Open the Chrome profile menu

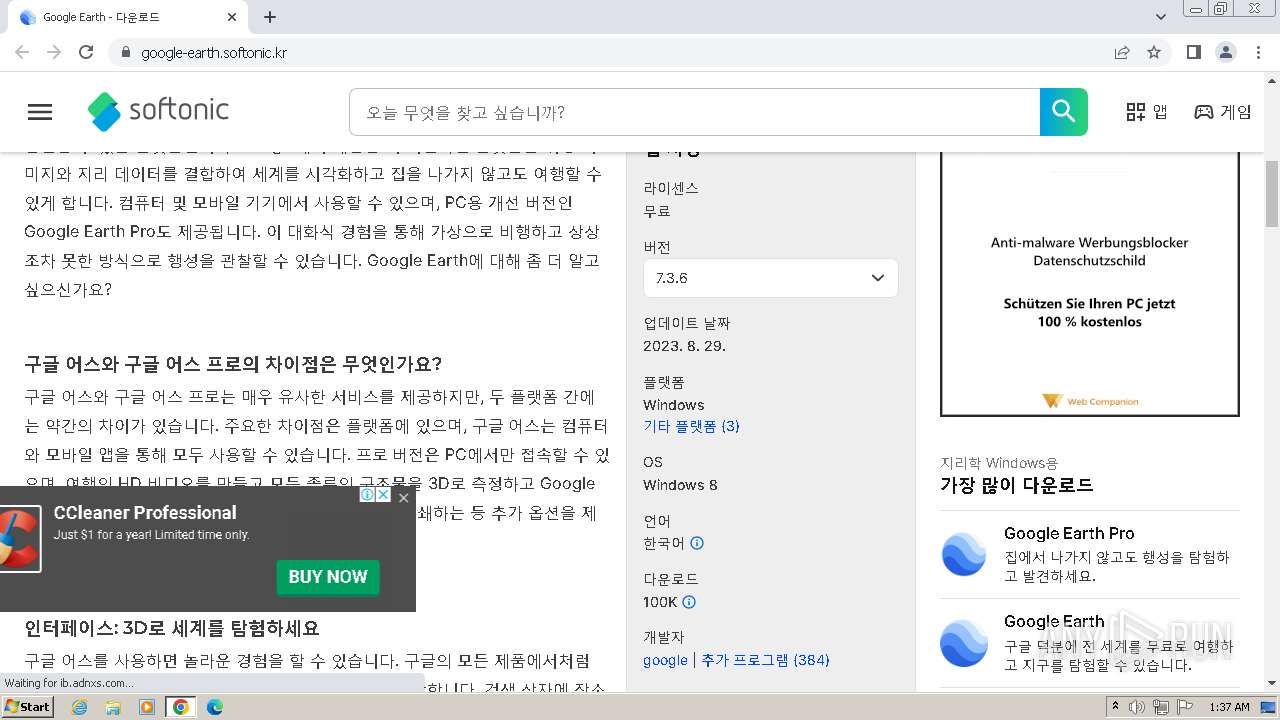coord(1225,52)
